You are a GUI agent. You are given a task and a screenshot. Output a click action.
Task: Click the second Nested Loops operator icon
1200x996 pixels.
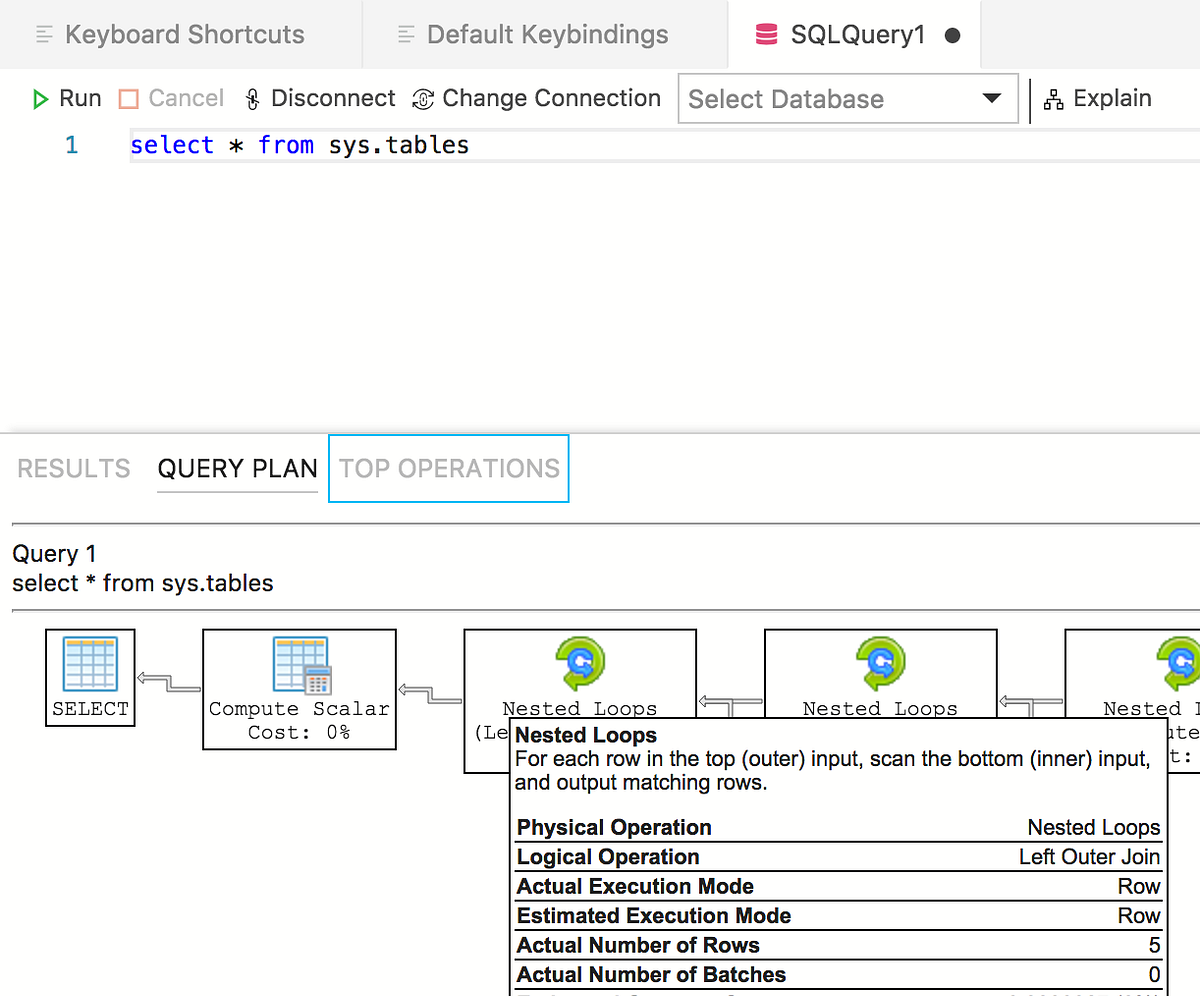(880, 663)
